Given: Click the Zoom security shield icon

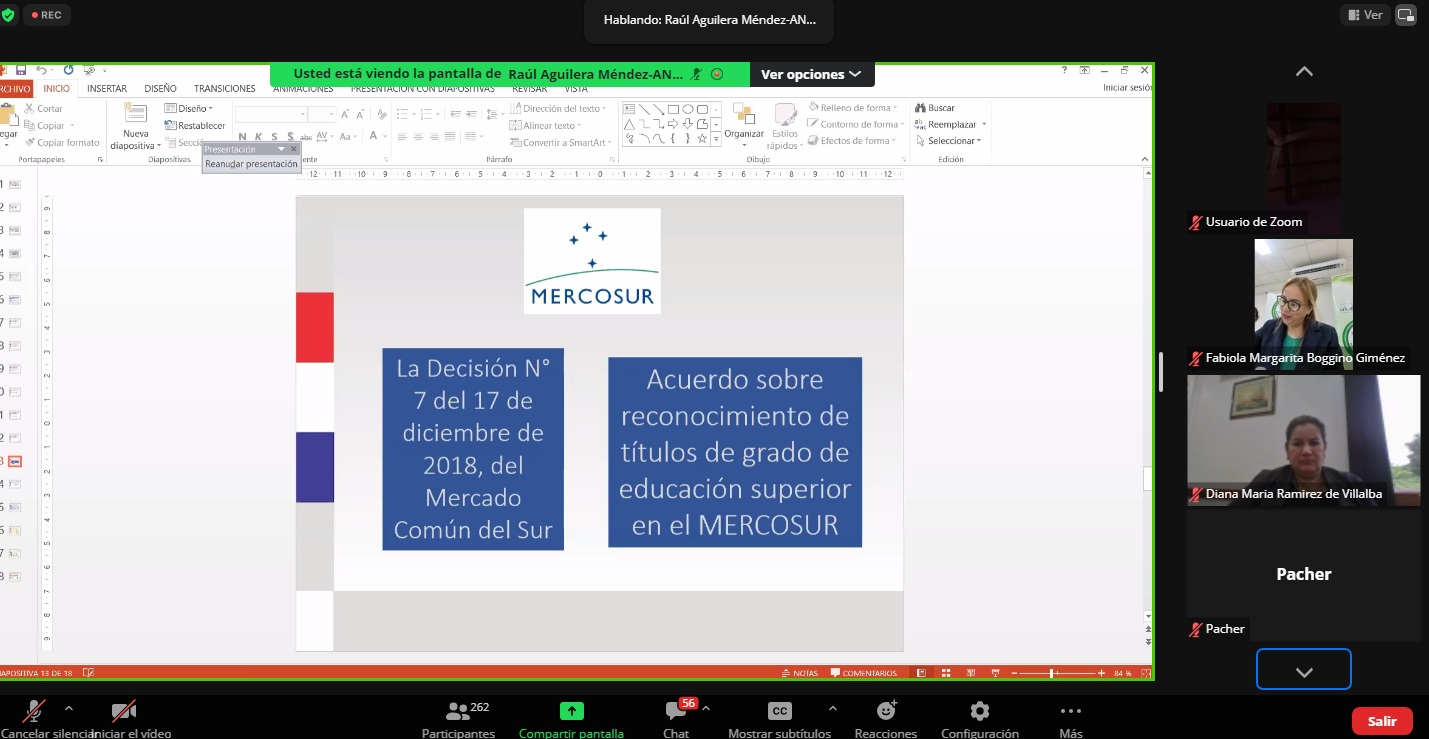Looking at the screenshot, I should point(8,15).
